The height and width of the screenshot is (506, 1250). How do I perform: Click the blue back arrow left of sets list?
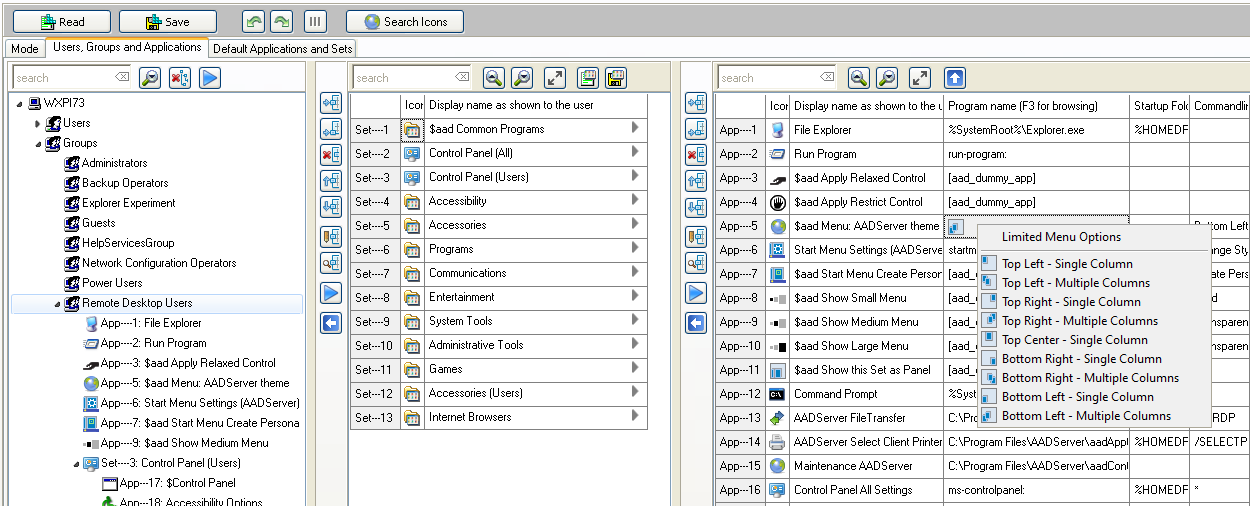332,322
